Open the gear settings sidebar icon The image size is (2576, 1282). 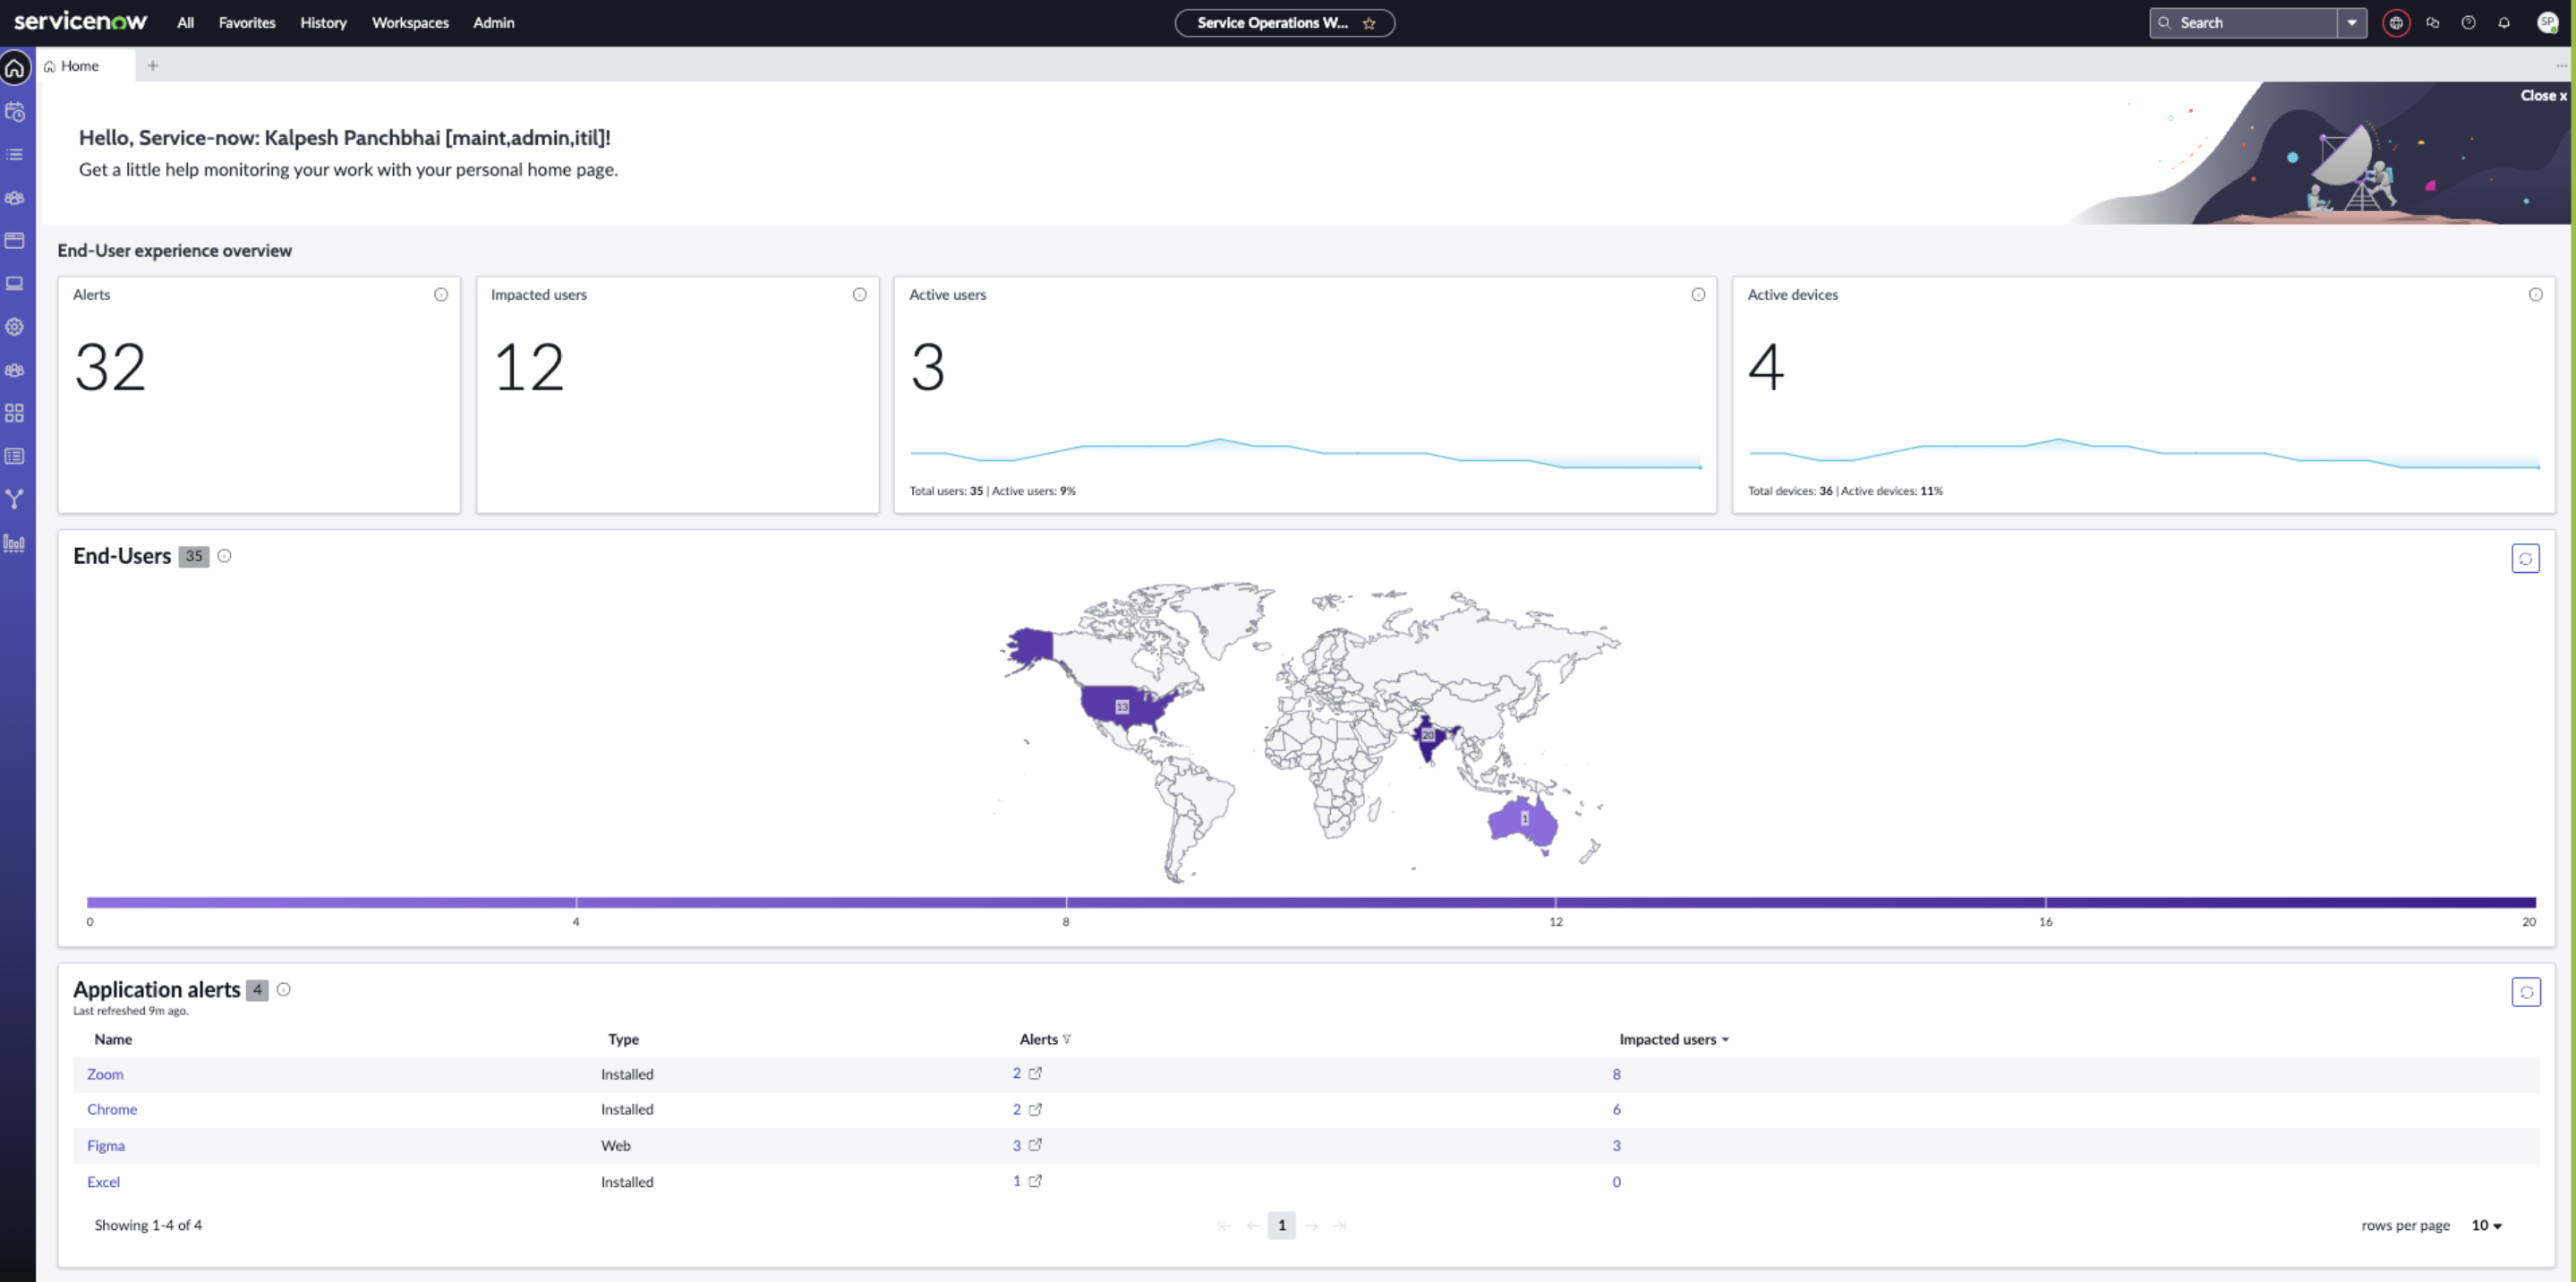(15, 326)
